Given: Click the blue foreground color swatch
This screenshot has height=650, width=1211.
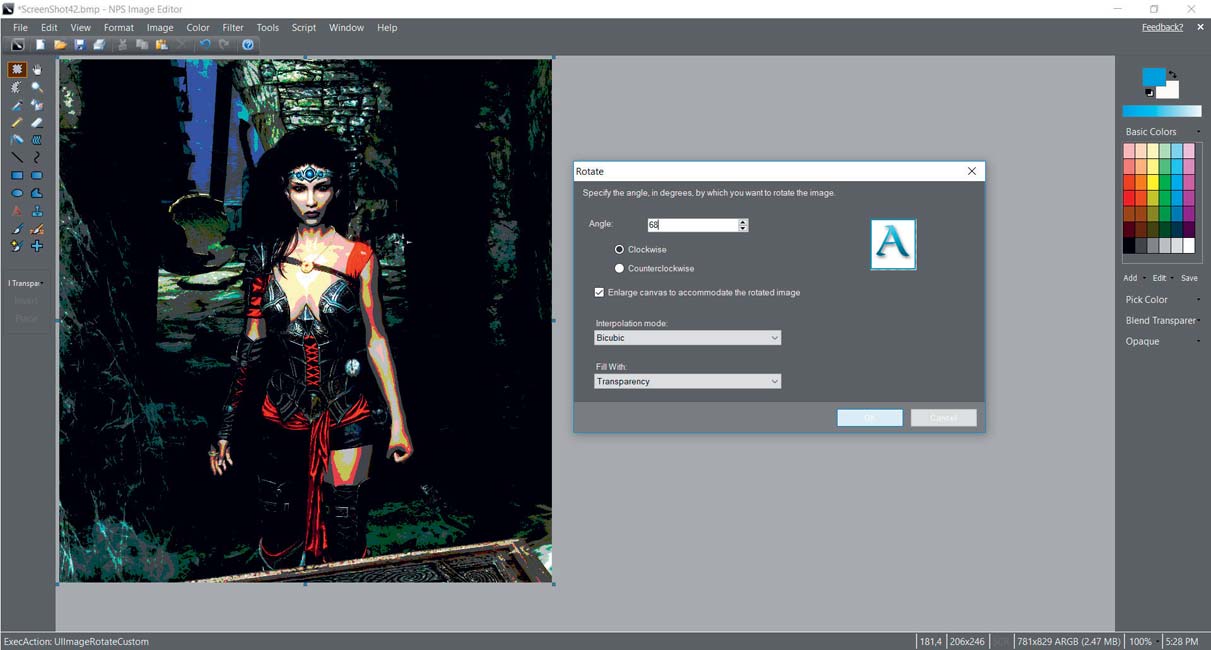Looking at the screenshot, I should 1153,77.
